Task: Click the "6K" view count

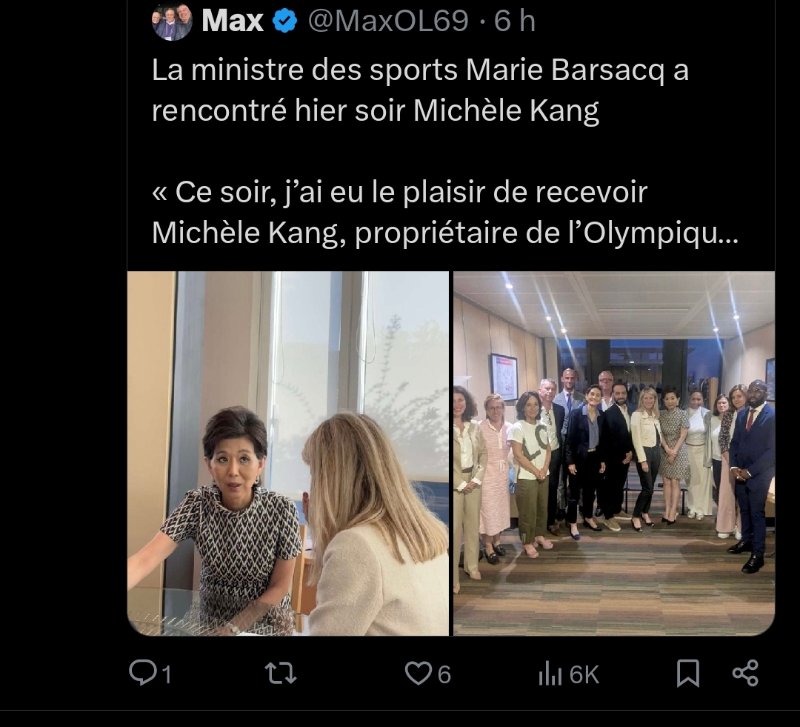Action: (x=584, y=675)
